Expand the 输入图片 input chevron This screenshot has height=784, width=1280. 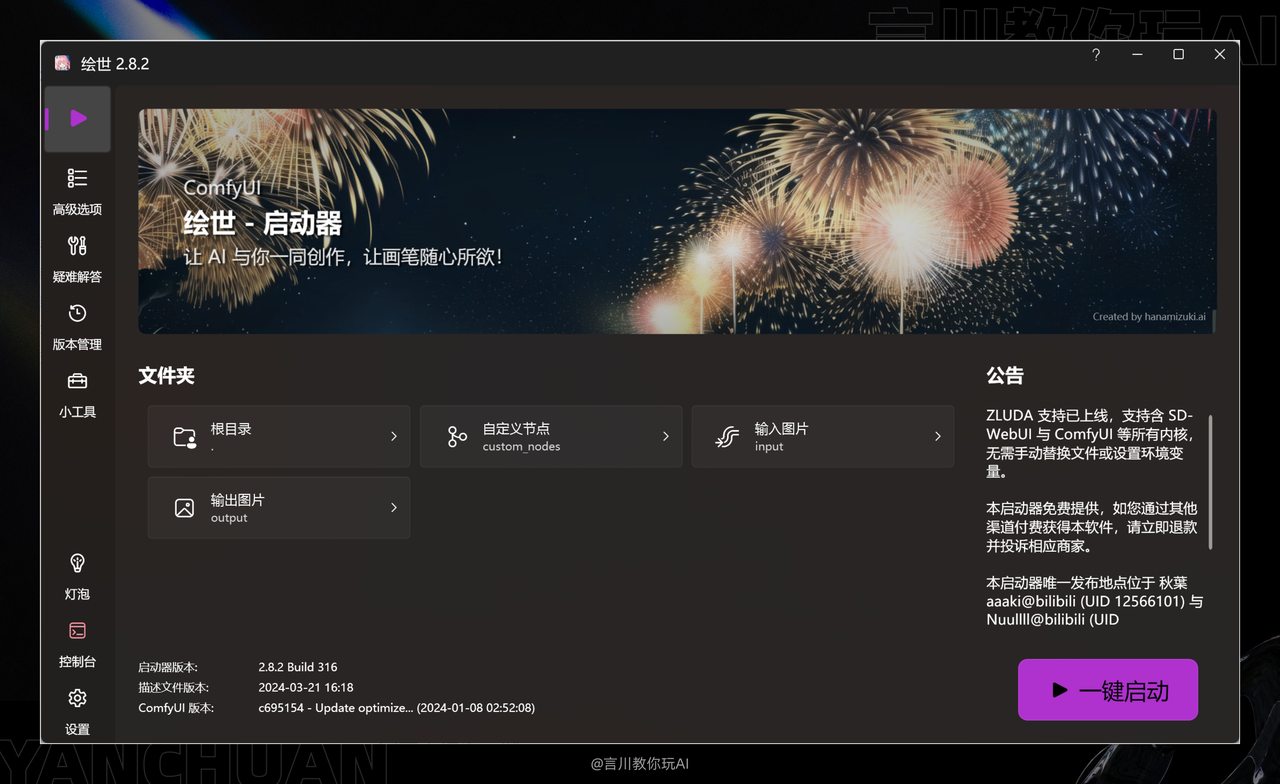pyautogui.click(x=937, y=436)
